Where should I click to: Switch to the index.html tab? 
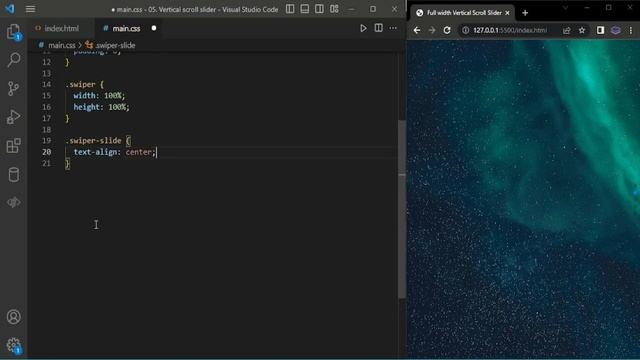[x=61, y=28]
